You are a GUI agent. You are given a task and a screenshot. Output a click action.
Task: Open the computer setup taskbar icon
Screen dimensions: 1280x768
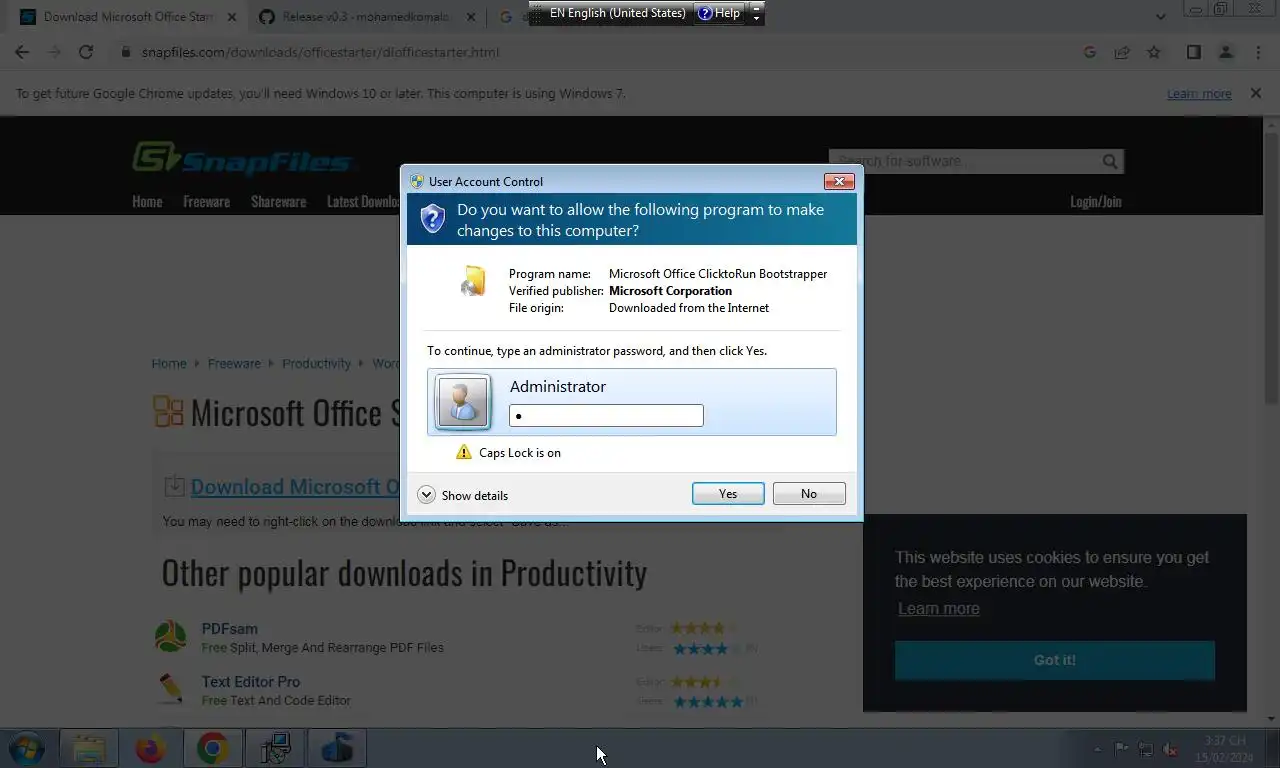275,748
